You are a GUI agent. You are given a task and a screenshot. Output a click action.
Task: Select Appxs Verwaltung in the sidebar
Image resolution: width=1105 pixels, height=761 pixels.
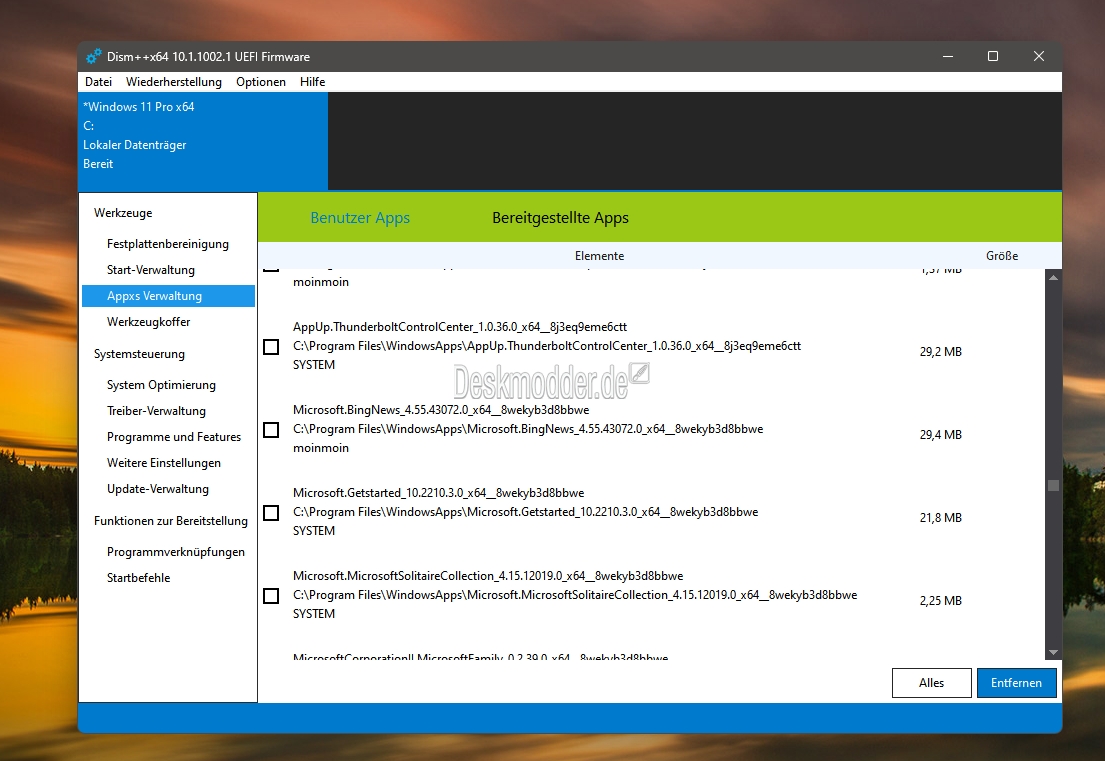168,296
